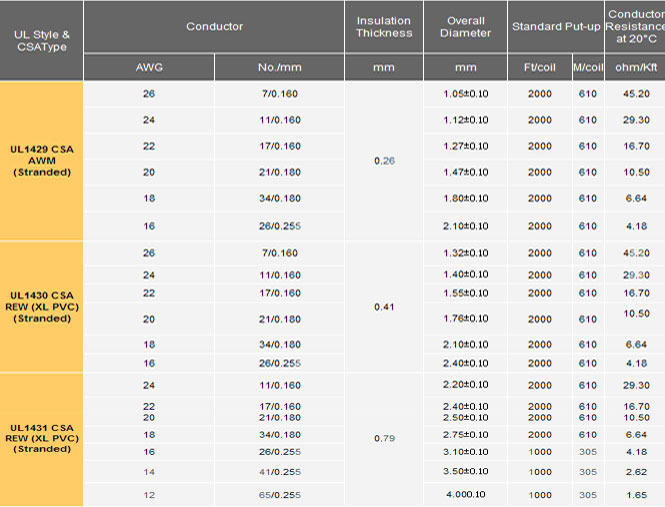Image resolution: width=665 pixels, height=507 pixels.
Task: Select the 65/0.255 conductor cell
Action: click(279, 495)
